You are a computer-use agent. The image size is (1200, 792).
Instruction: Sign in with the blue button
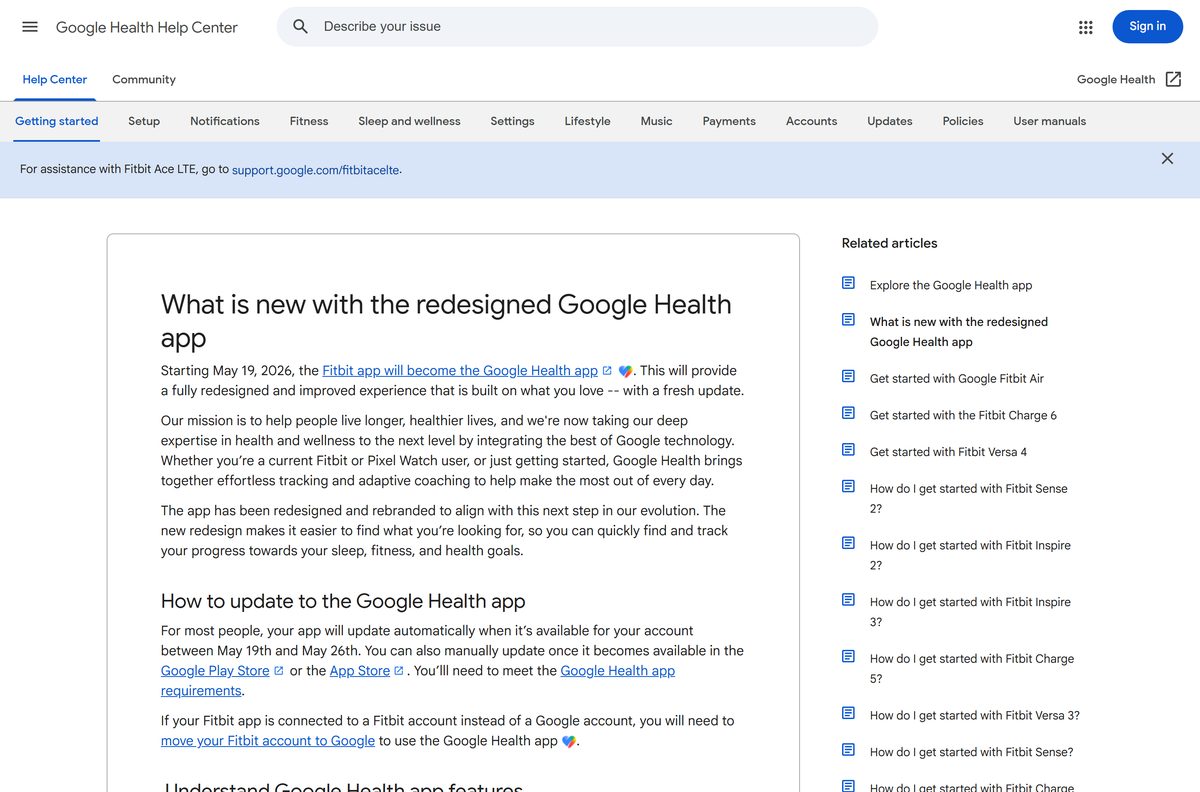tap(1147, 27)
